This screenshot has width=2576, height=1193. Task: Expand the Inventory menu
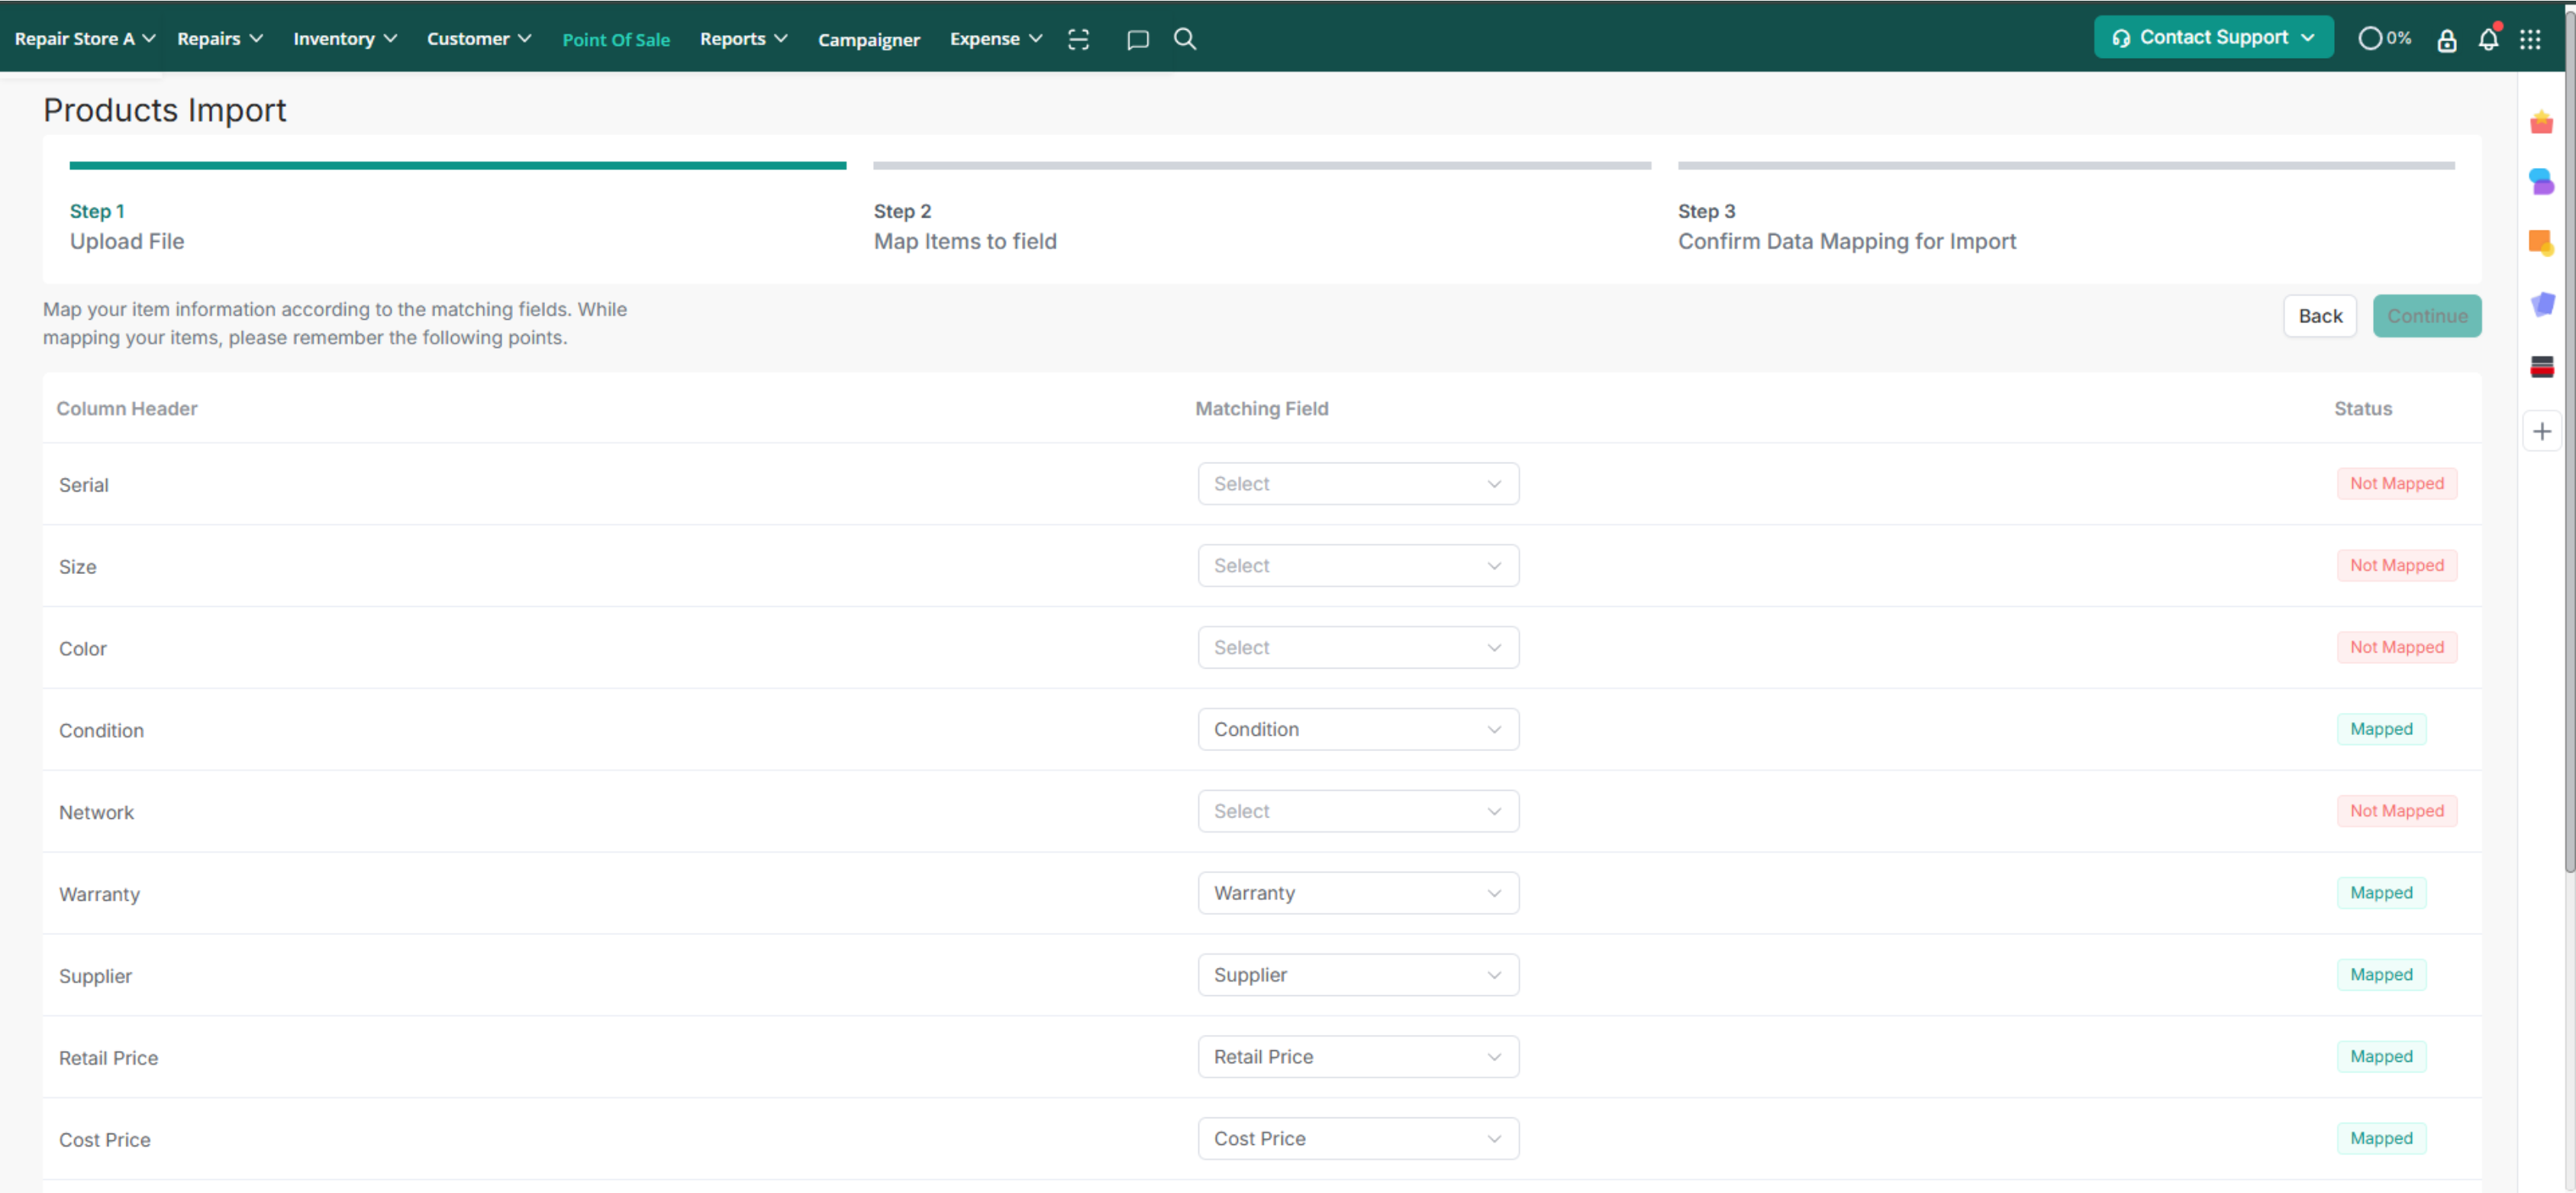pos(345,39)
